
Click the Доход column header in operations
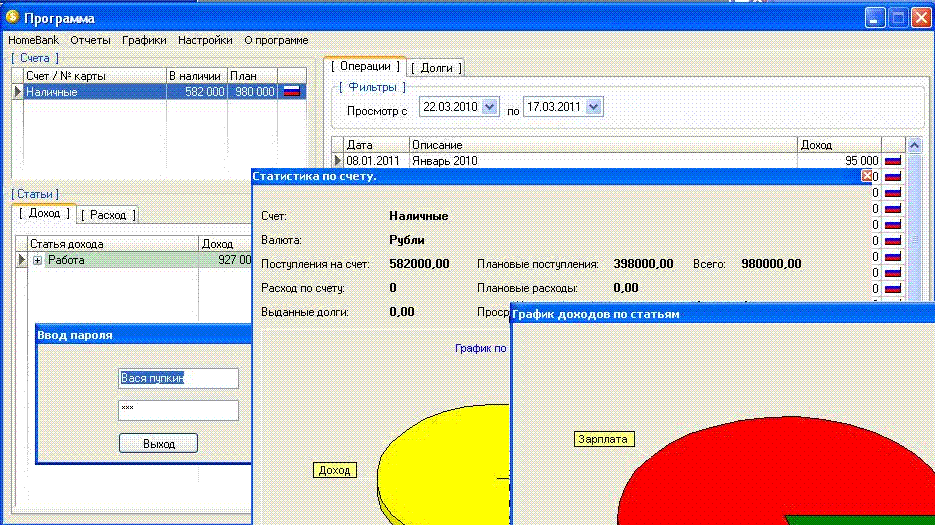[x=839, y=145]
